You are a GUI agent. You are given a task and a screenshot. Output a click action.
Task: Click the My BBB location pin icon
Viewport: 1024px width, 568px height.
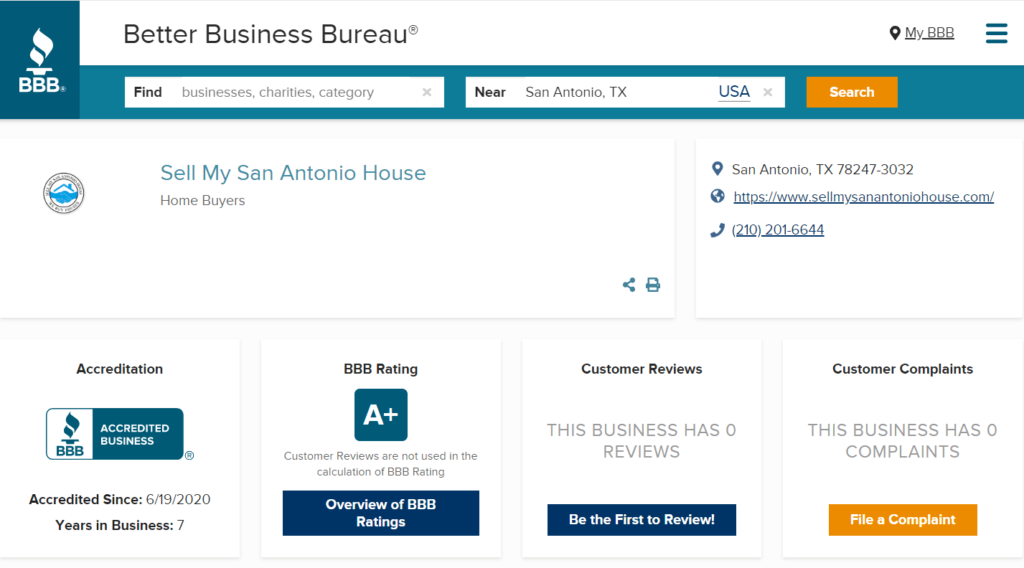point(895,33)
